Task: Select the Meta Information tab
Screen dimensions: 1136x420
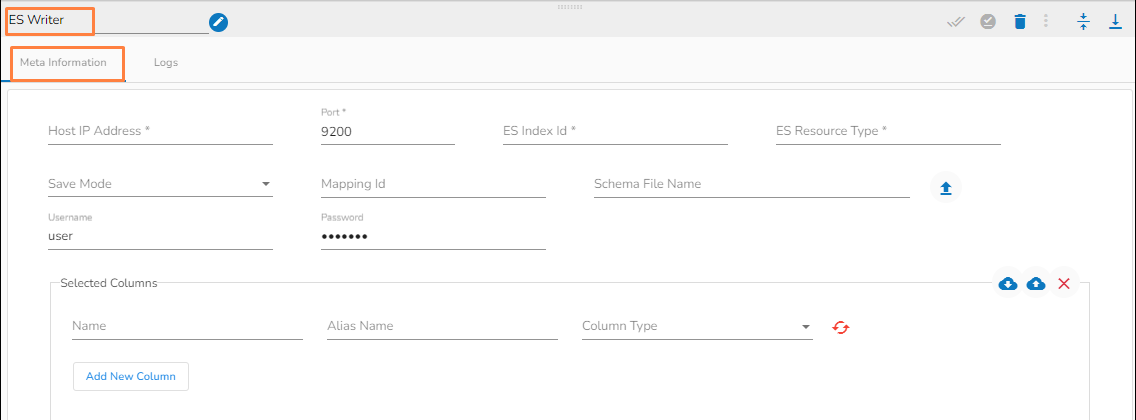Action: (x=64, y=63)
